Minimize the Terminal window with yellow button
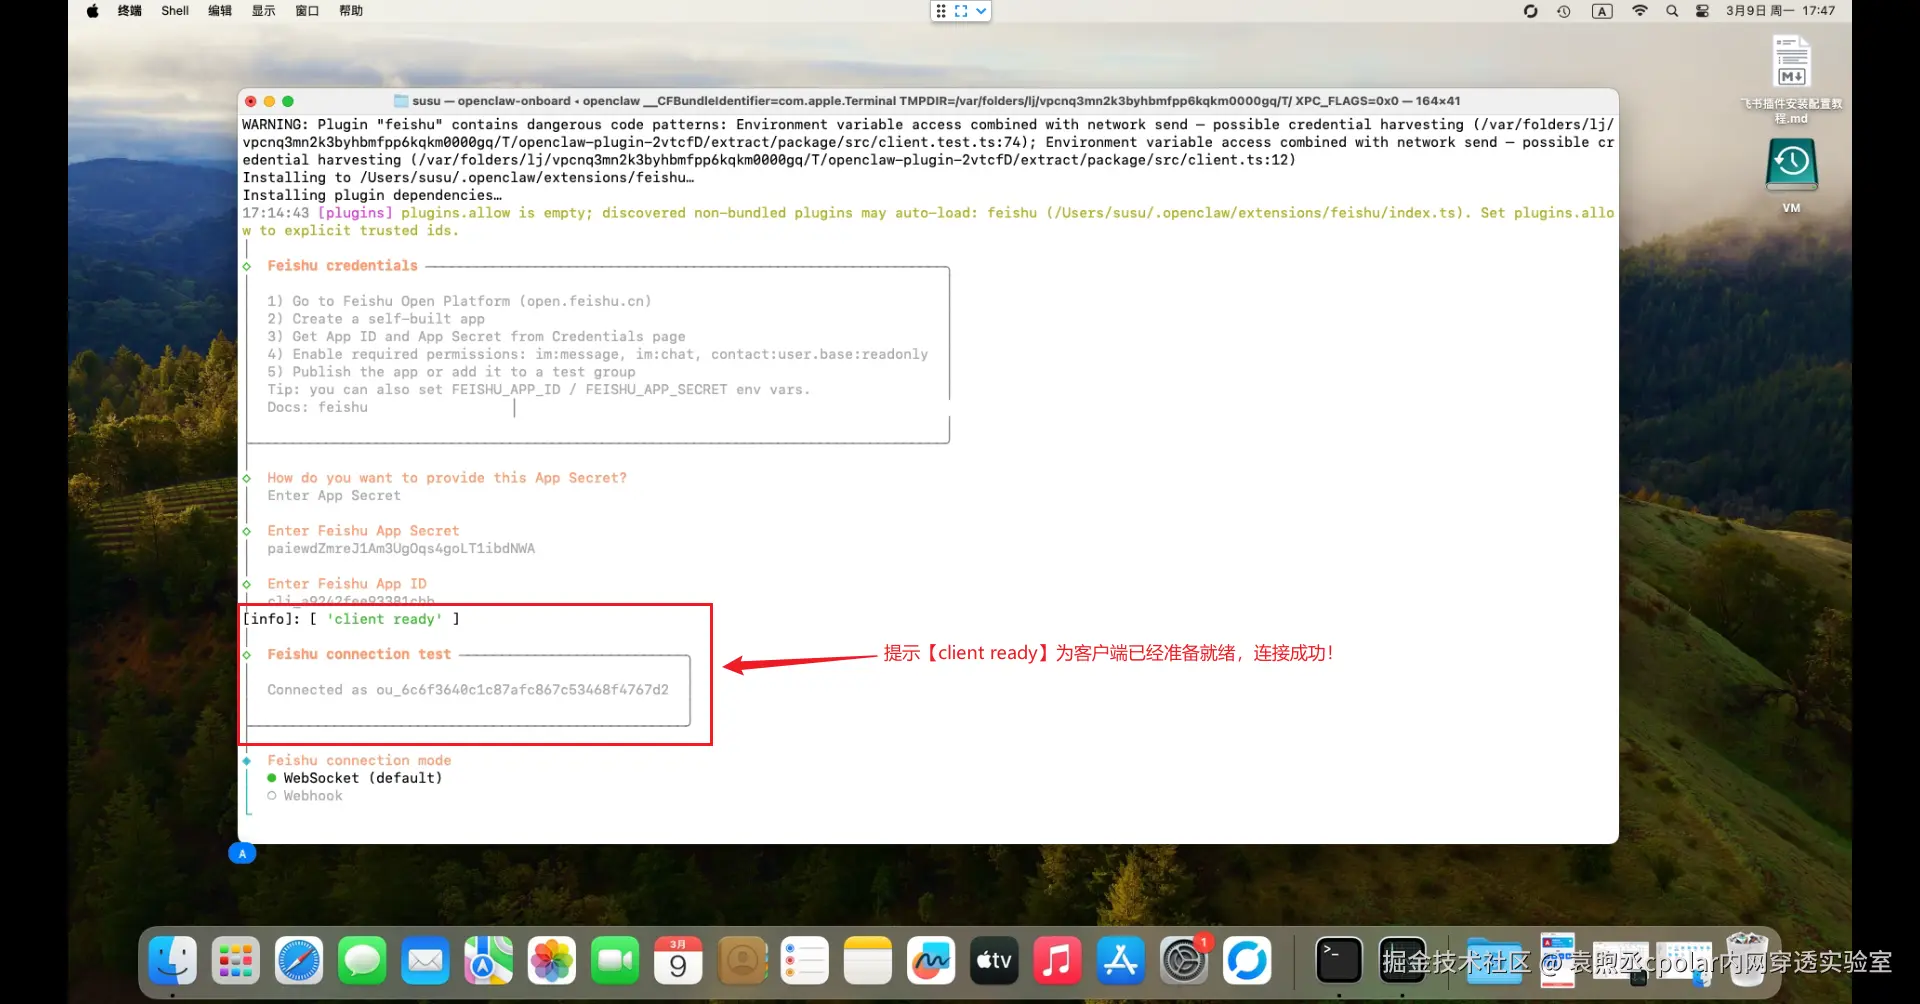This screenshot has width=1920, height=1004. coord(269,101)
